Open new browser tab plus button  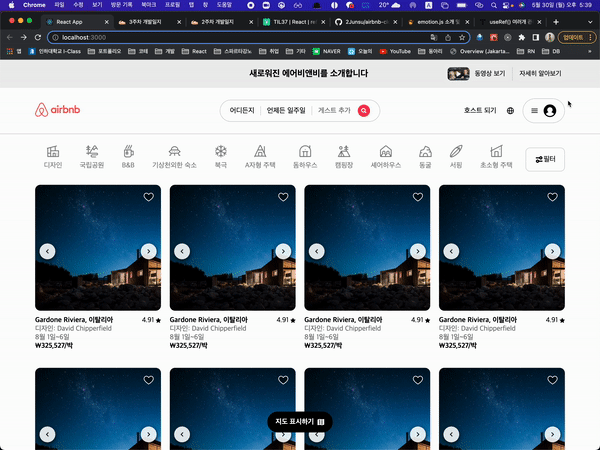[556, 22]
